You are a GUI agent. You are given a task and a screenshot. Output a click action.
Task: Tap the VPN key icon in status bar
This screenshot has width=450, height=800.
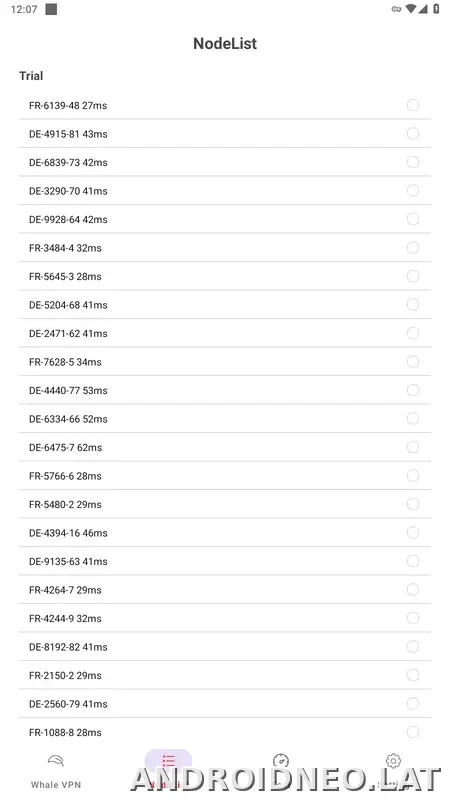(396, 9)
